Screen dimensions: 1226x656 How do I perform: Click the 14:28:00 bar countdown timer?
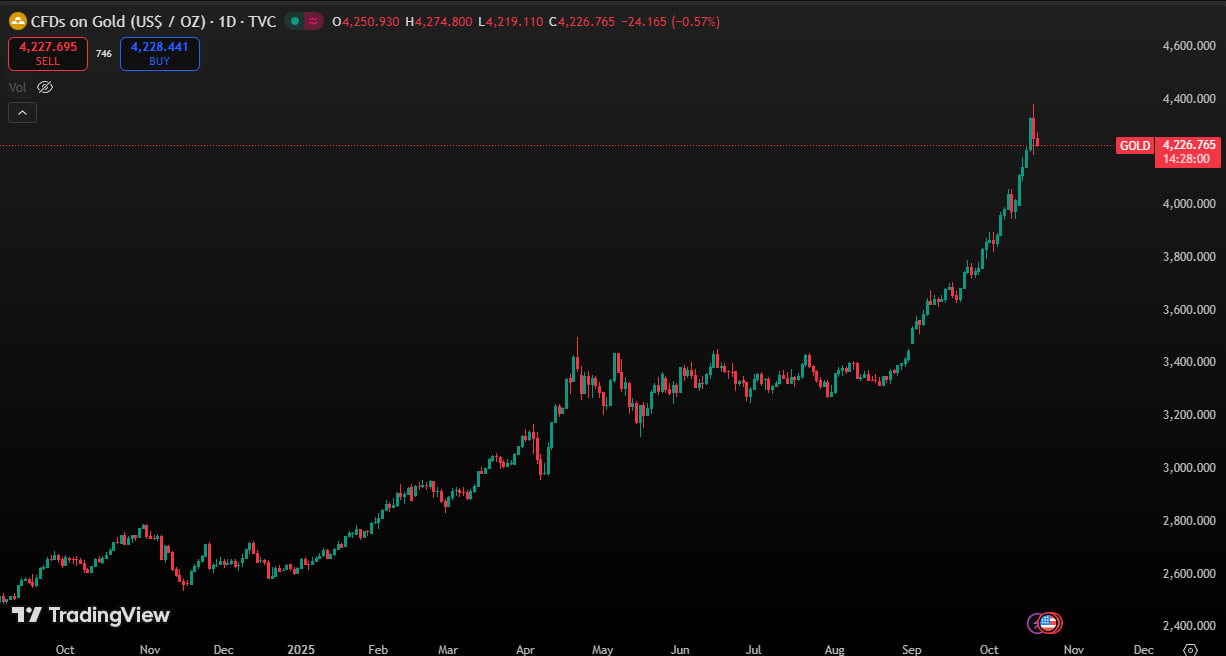click(1187, 159)
